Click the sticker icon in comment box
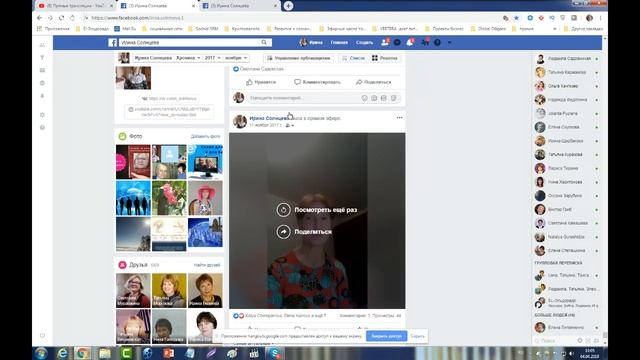640x360 pixels. [x=393, y=98]
